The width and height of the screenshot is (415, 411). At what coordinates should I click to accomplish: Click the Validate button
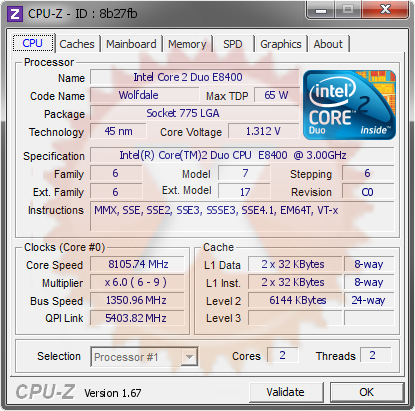[x=286, y=392]
